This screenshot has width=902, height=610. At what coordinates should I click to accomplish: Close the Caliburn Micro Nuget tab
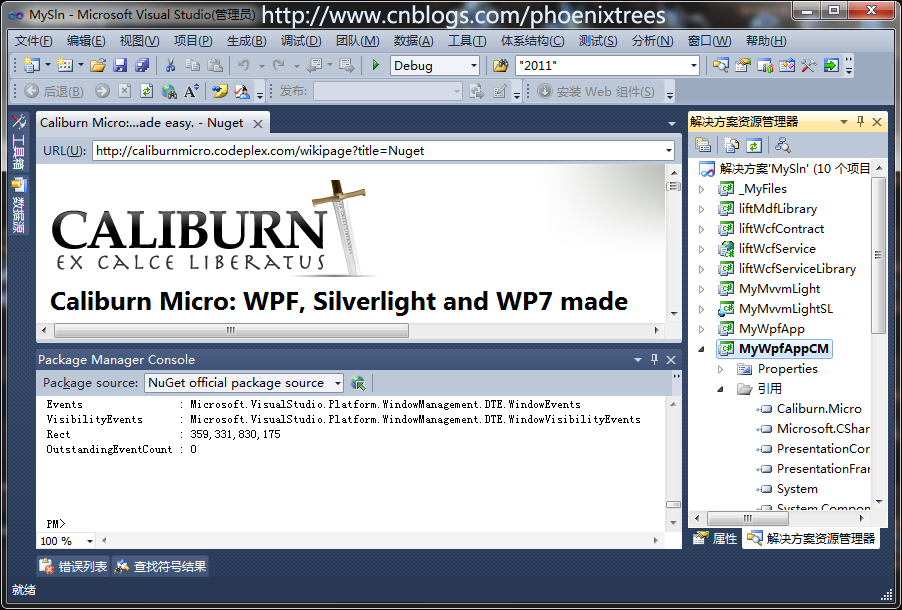click(258, 124)
